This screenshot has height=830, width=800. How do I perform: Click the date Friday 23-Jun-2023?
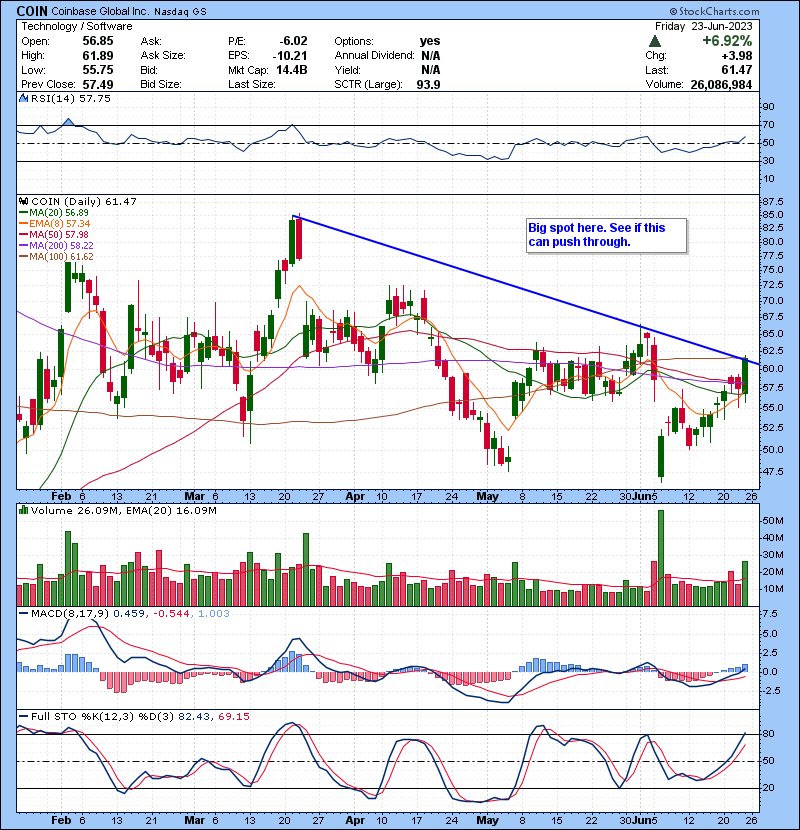[703, 26]
